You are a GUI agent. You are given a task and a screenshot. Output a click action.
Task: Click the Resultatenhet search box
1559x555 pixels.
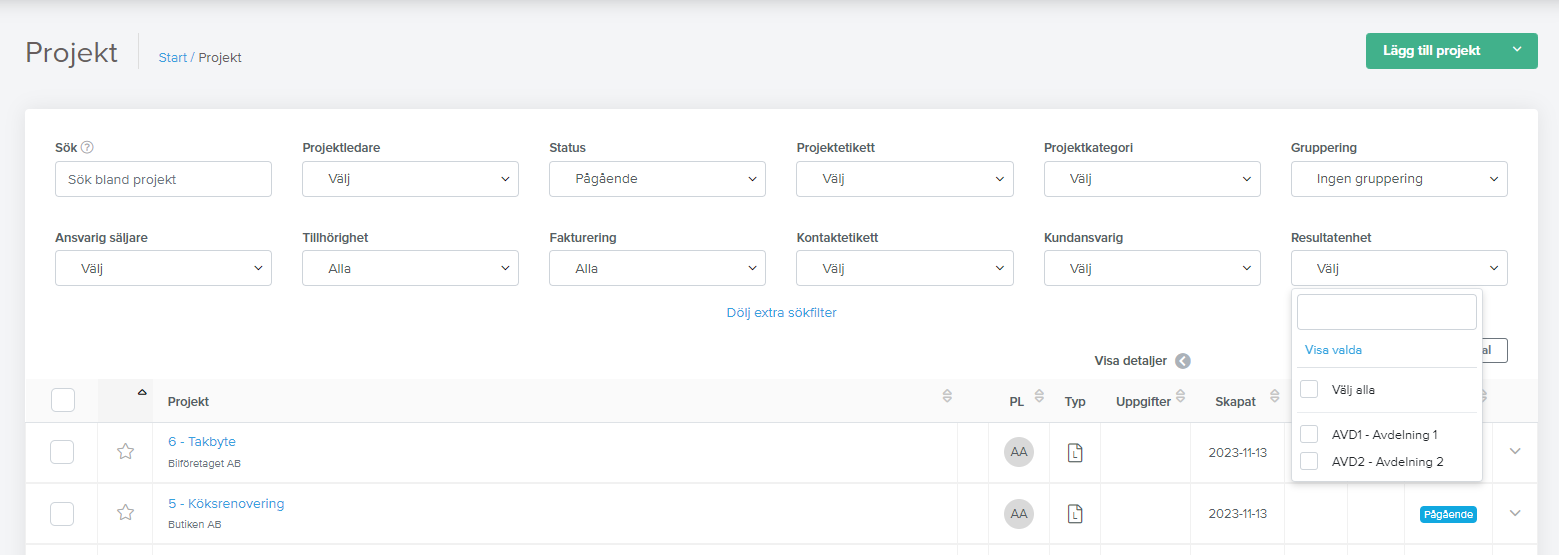(1386, 312)
